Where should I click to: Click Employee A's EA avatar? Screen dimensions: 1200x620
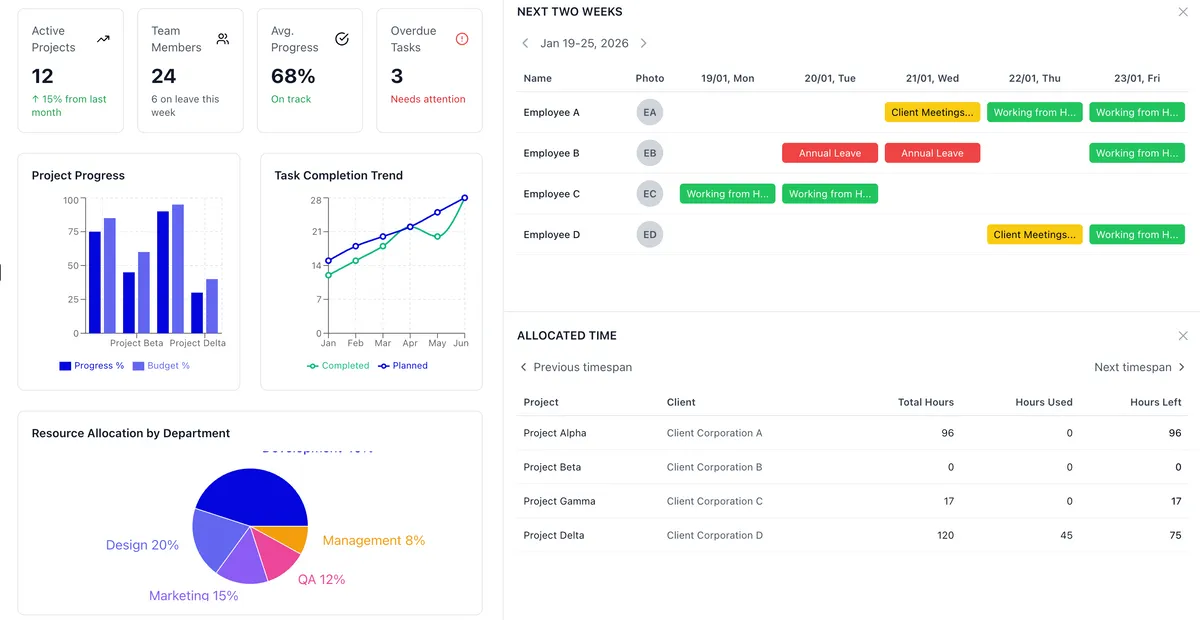click(x=650, y=113)
